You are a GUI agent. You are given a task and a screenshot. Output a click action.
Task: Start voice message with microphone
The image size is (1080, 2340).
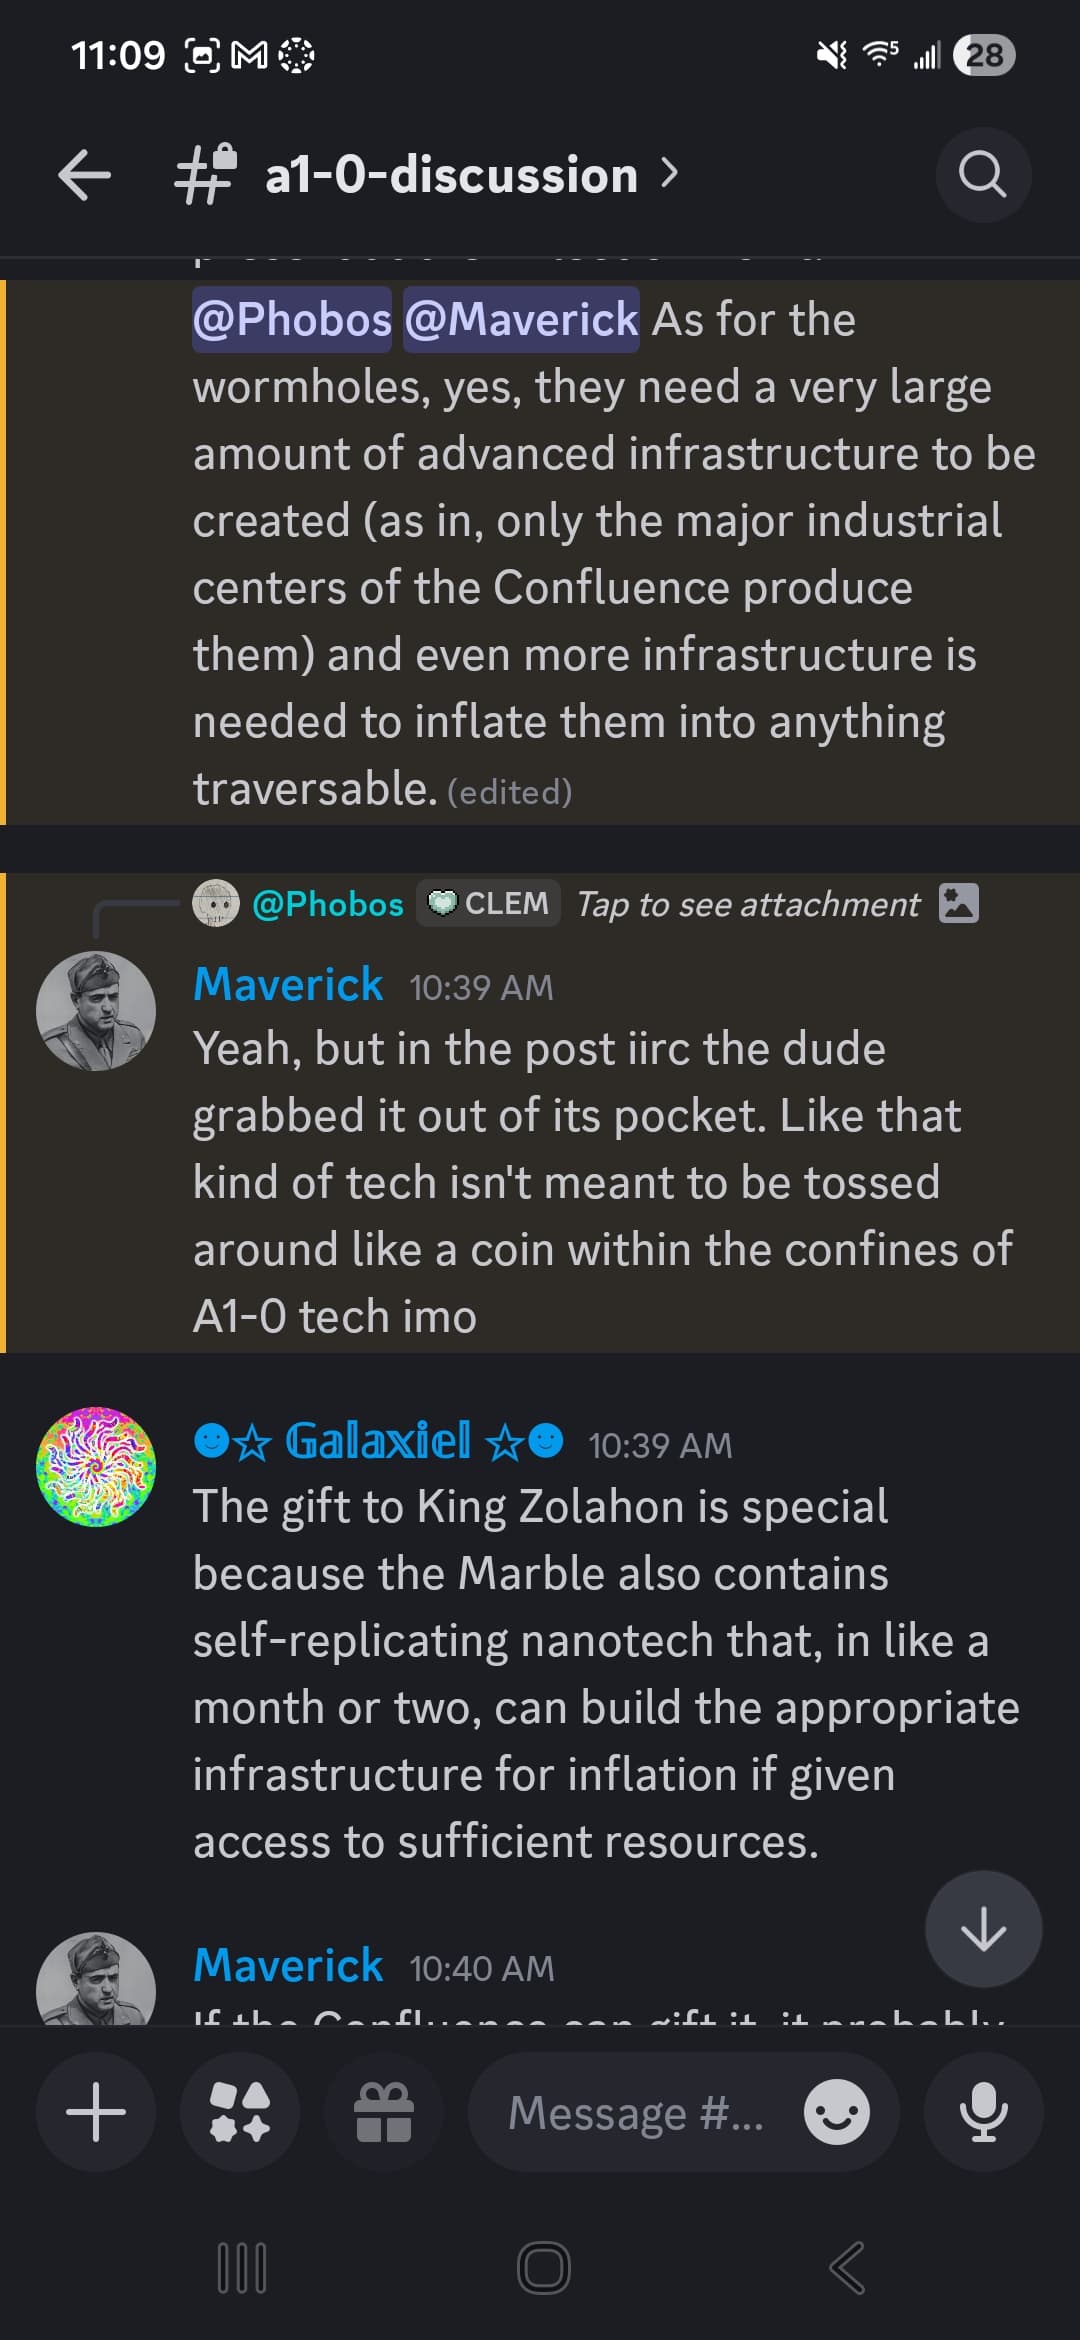tap(983, 2112)
